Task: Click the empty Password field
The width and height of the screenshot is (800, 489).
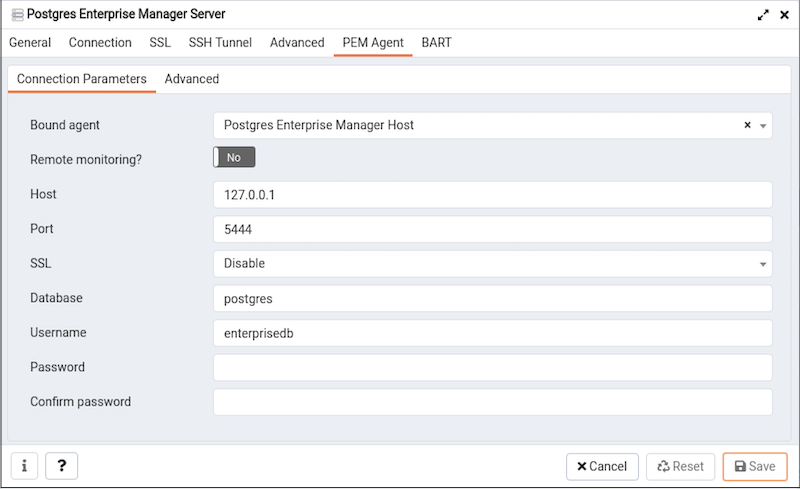Action: click(x=492, y=368)
